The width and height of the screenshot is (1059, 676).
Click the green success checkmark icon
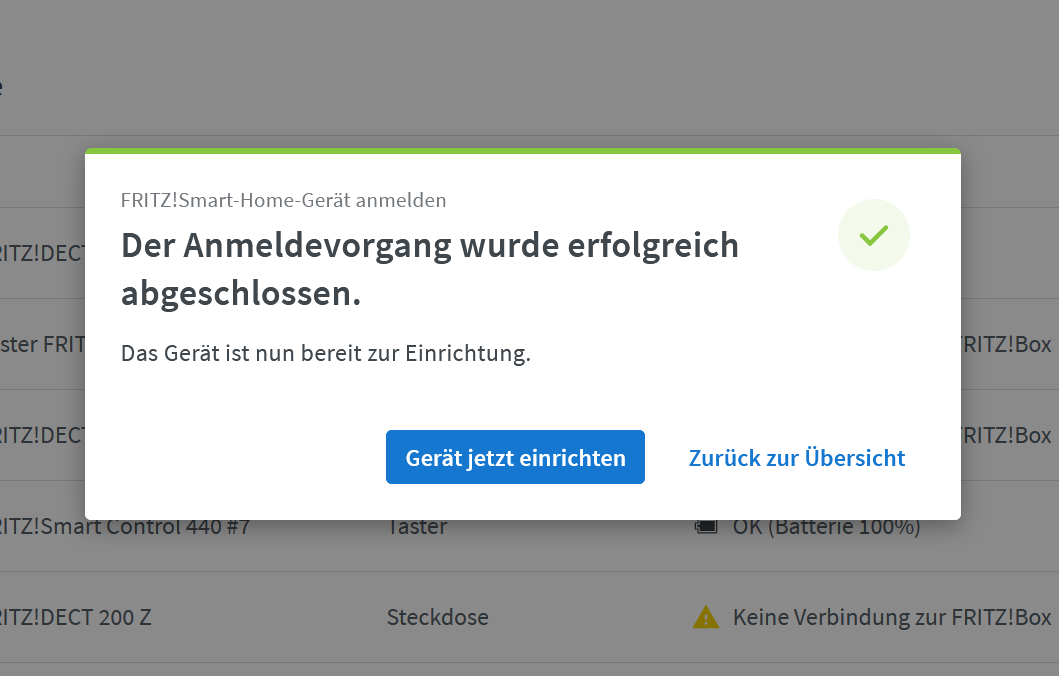point(873,235)
